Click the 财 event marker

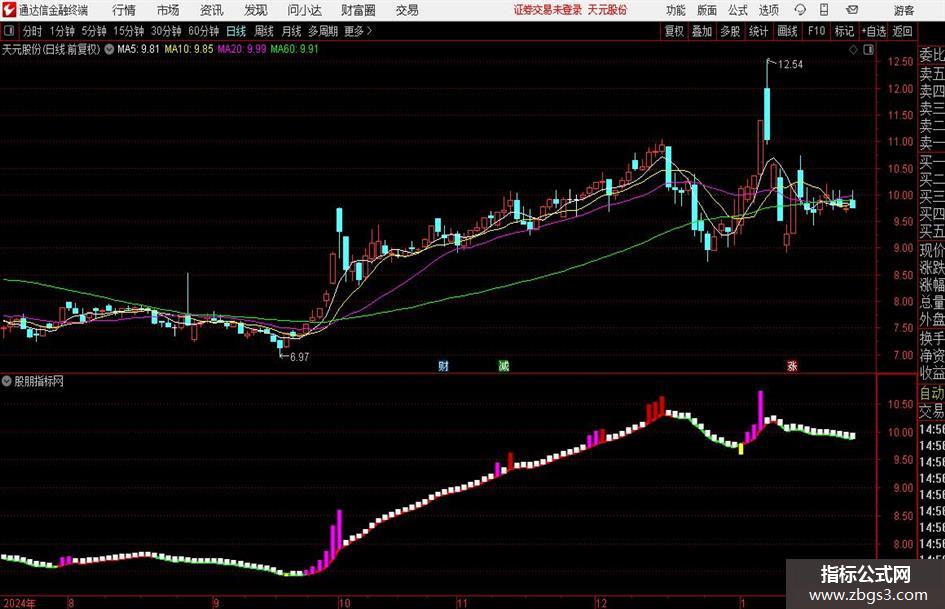[x=444, y=366]
